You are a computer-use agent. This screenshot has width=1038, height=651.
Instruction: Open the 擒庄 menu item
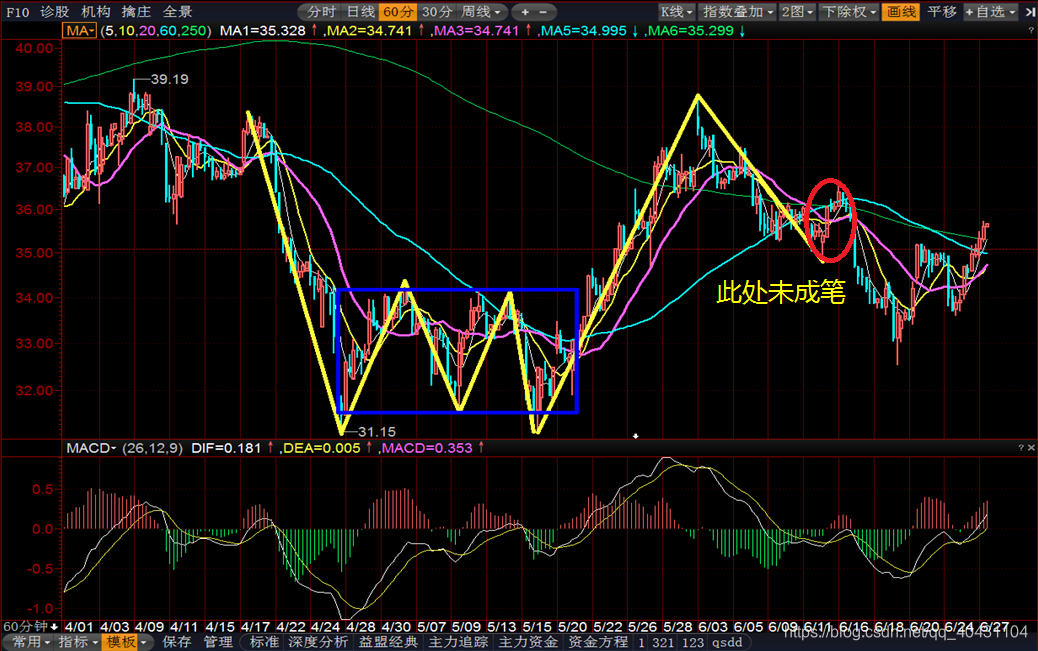click(x=136, y=12)
